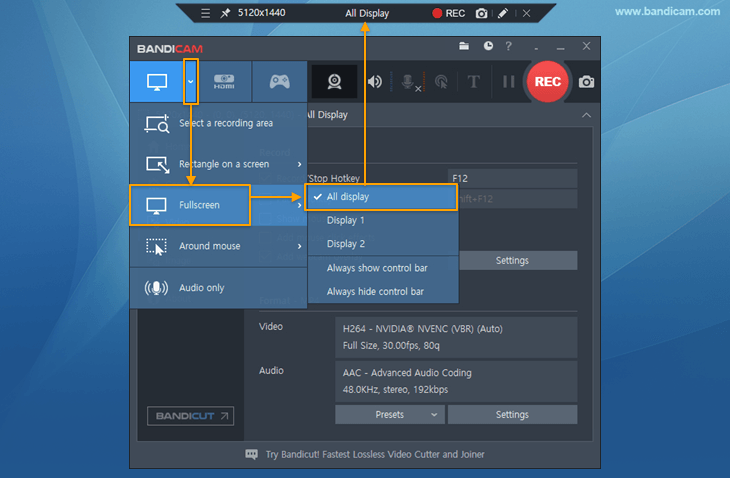This screenshot has height=478, width=730.
Task: Toggle the microphone icon
Action: [409, 82]
